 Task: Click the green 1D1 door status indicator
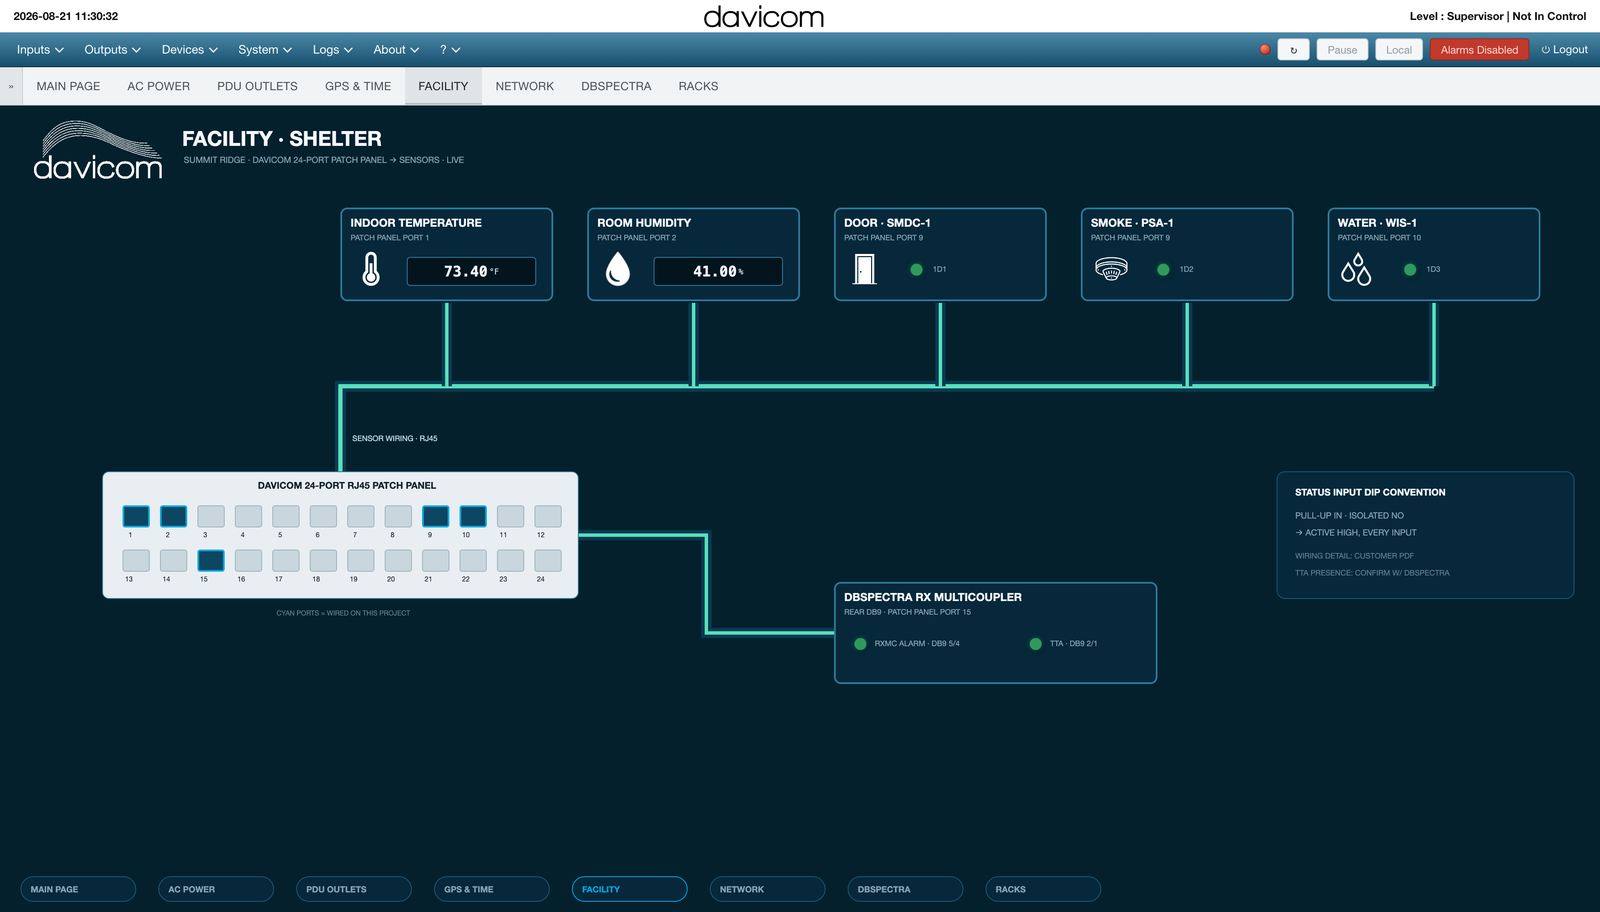click(x=916, y=269)
